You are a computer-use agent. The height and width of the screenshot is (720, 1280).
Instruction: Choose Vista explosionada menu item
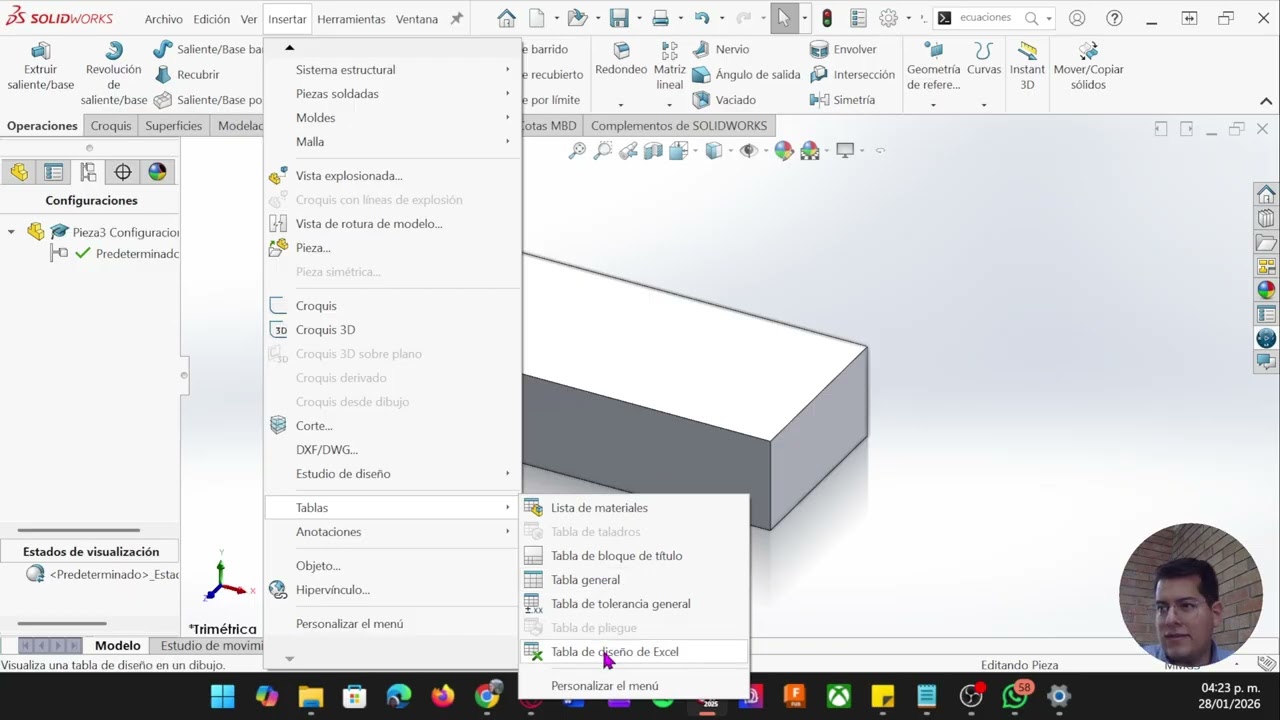tap(391, 176)
